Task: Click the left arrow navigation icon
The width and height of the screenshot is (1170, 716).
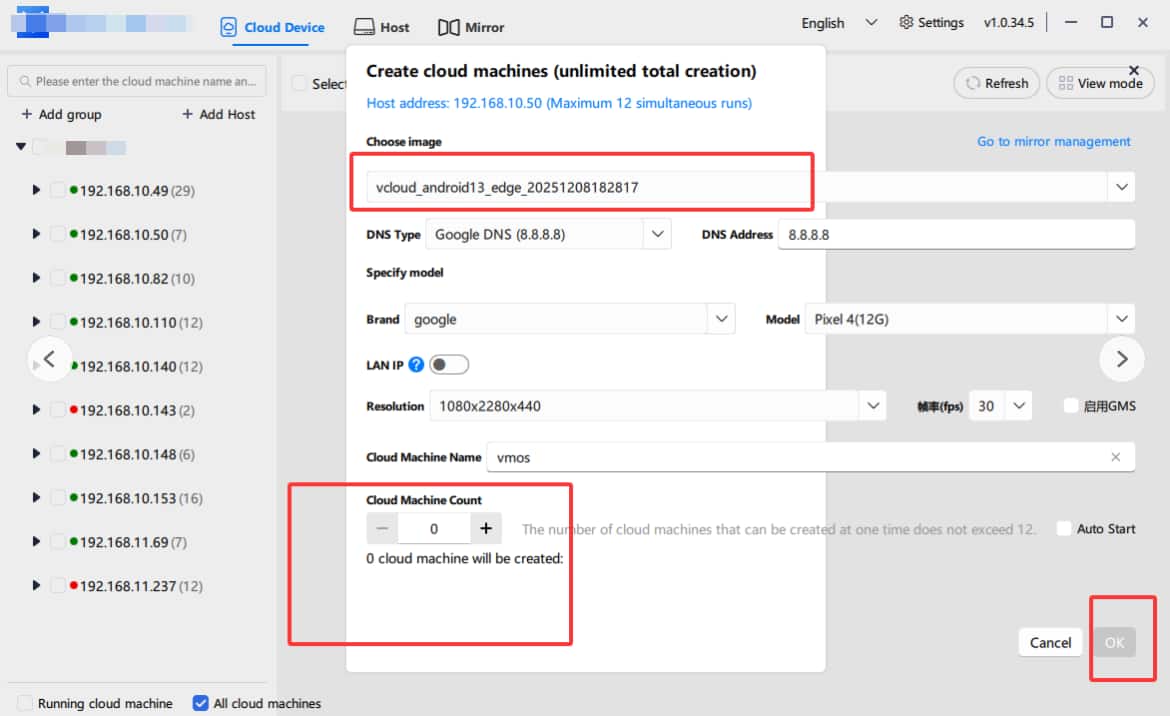Action: (x=50, y=359)
